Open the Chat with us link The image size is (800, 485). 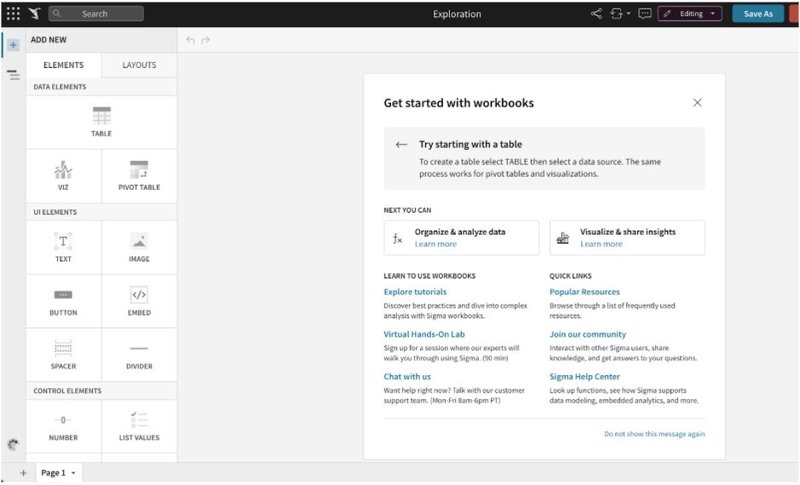[407, 376]
